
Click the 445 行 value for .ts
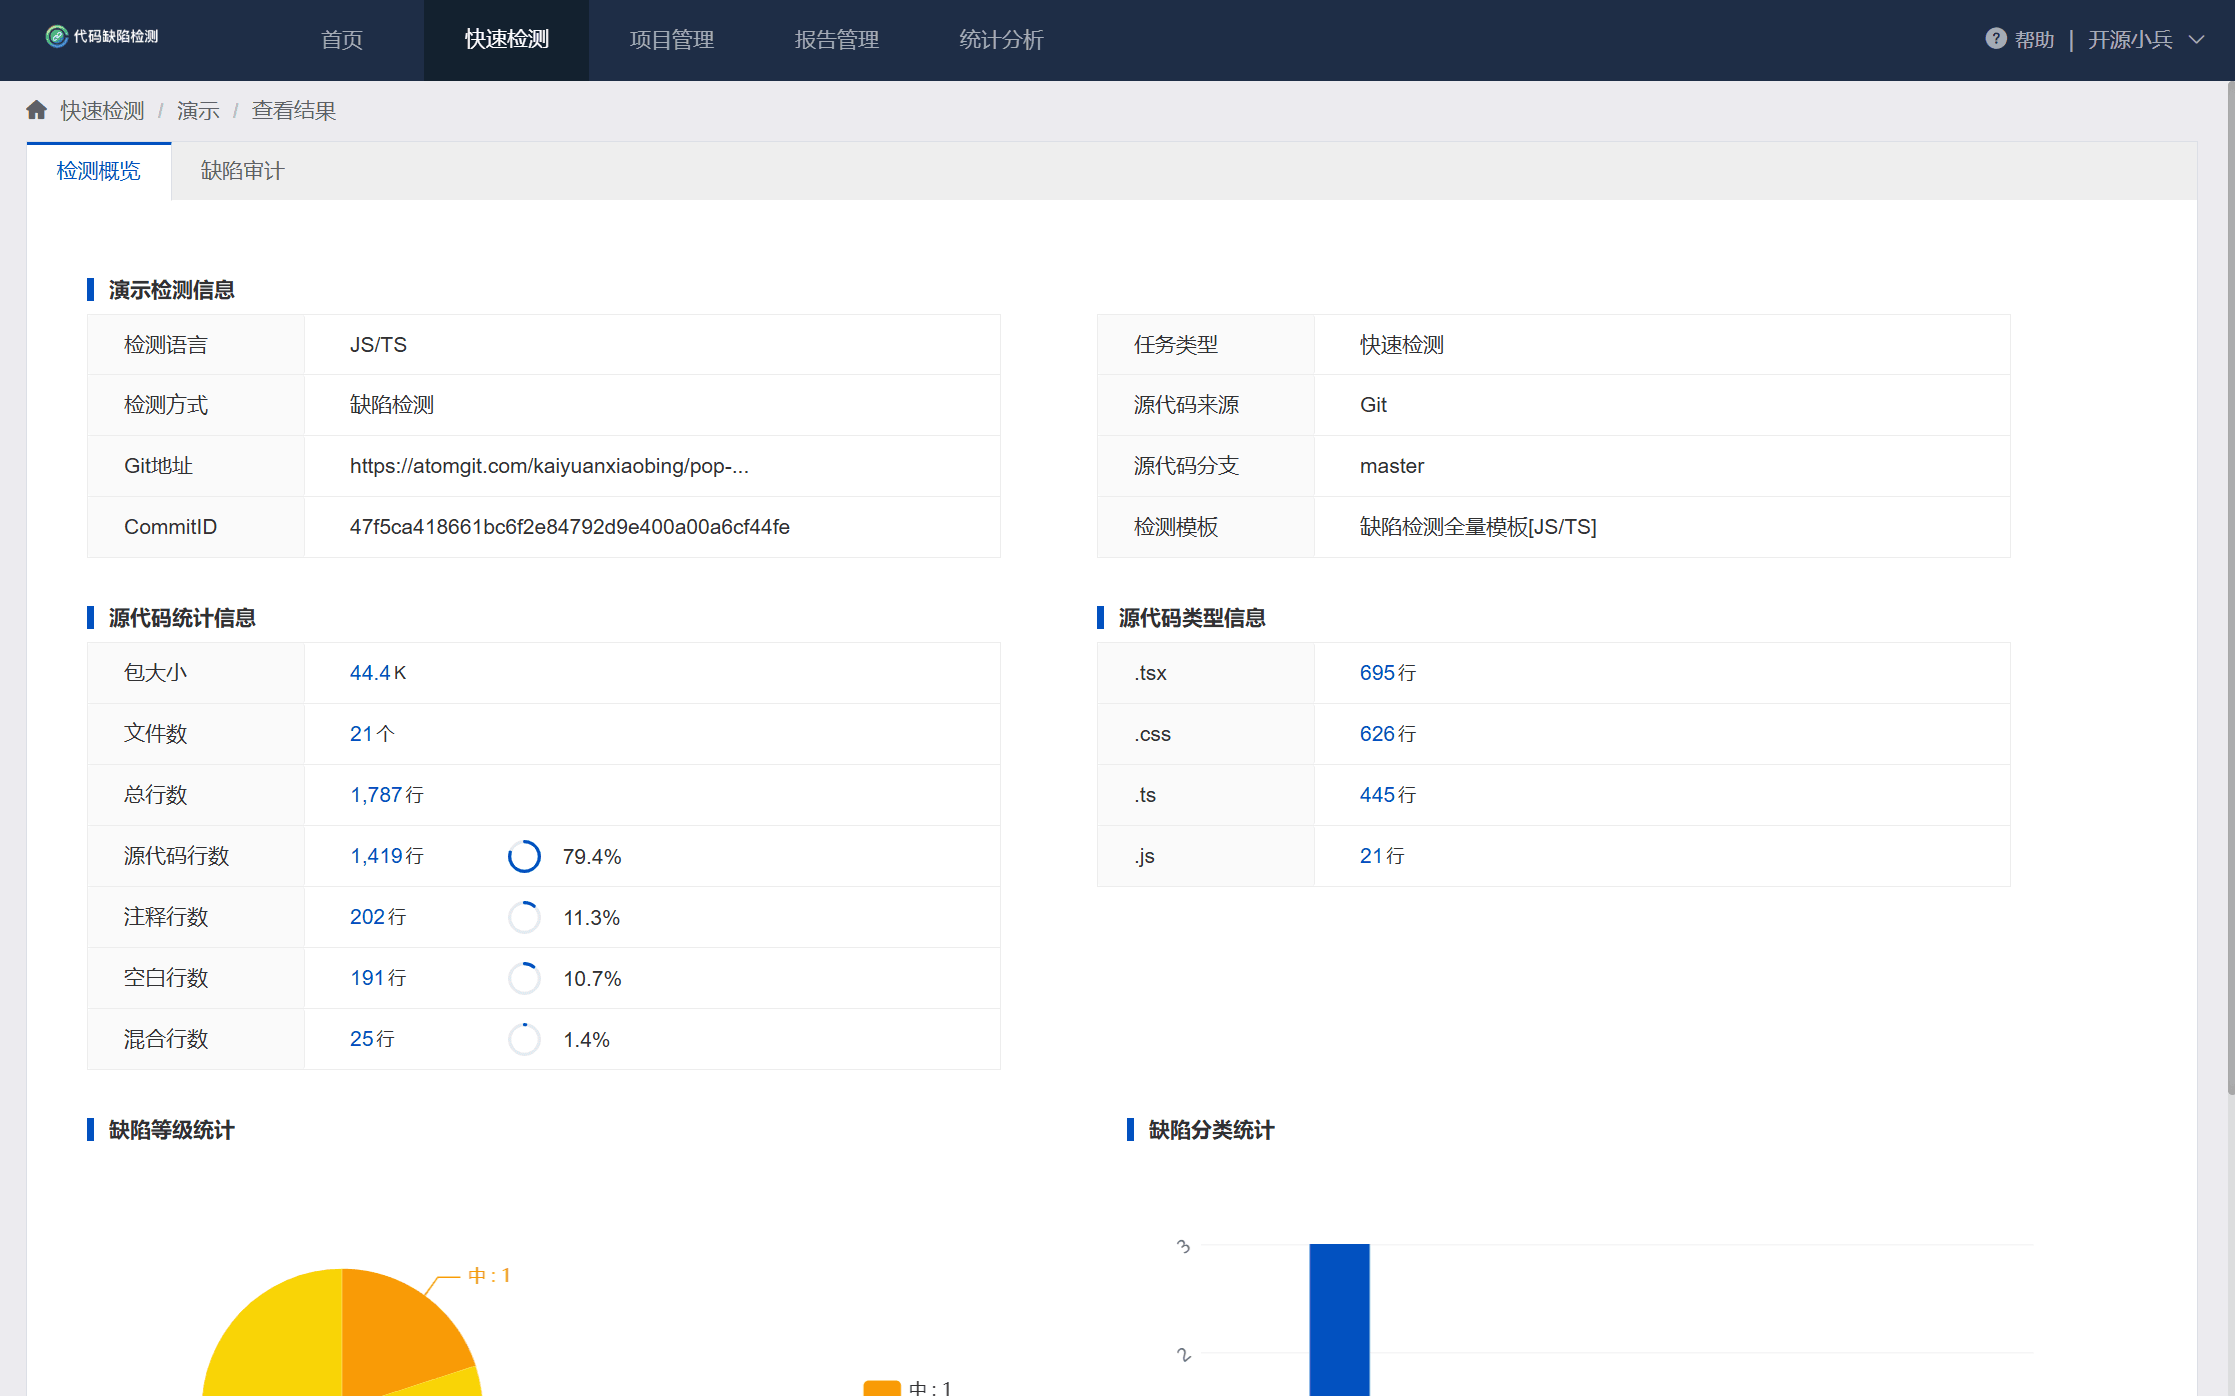[1388, 795]
